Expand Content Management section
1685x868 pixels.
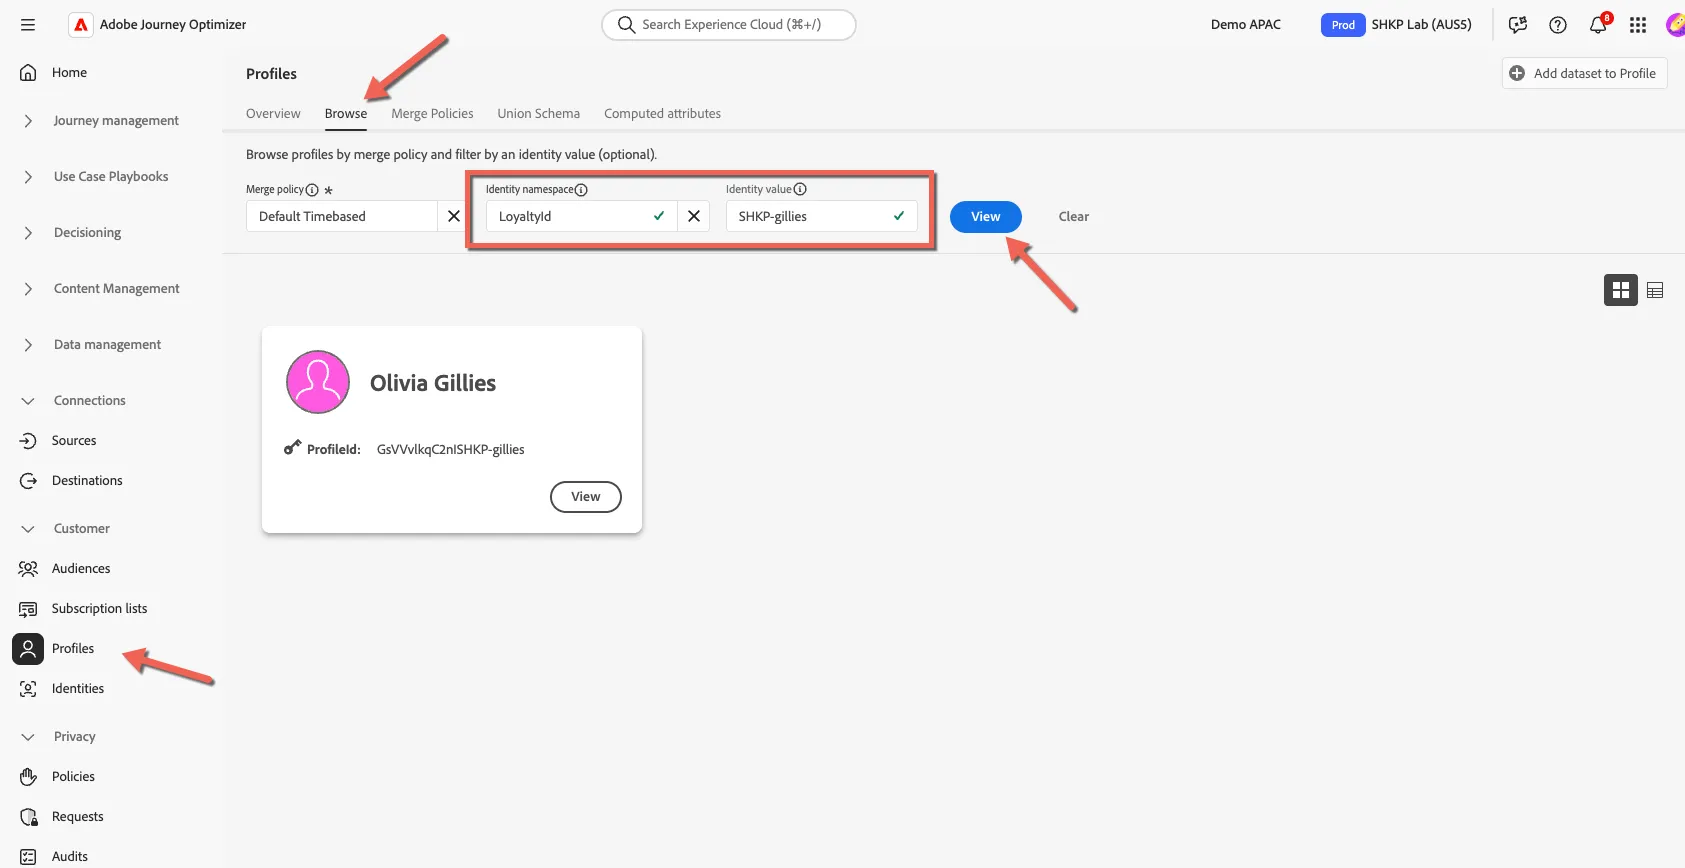28,288
